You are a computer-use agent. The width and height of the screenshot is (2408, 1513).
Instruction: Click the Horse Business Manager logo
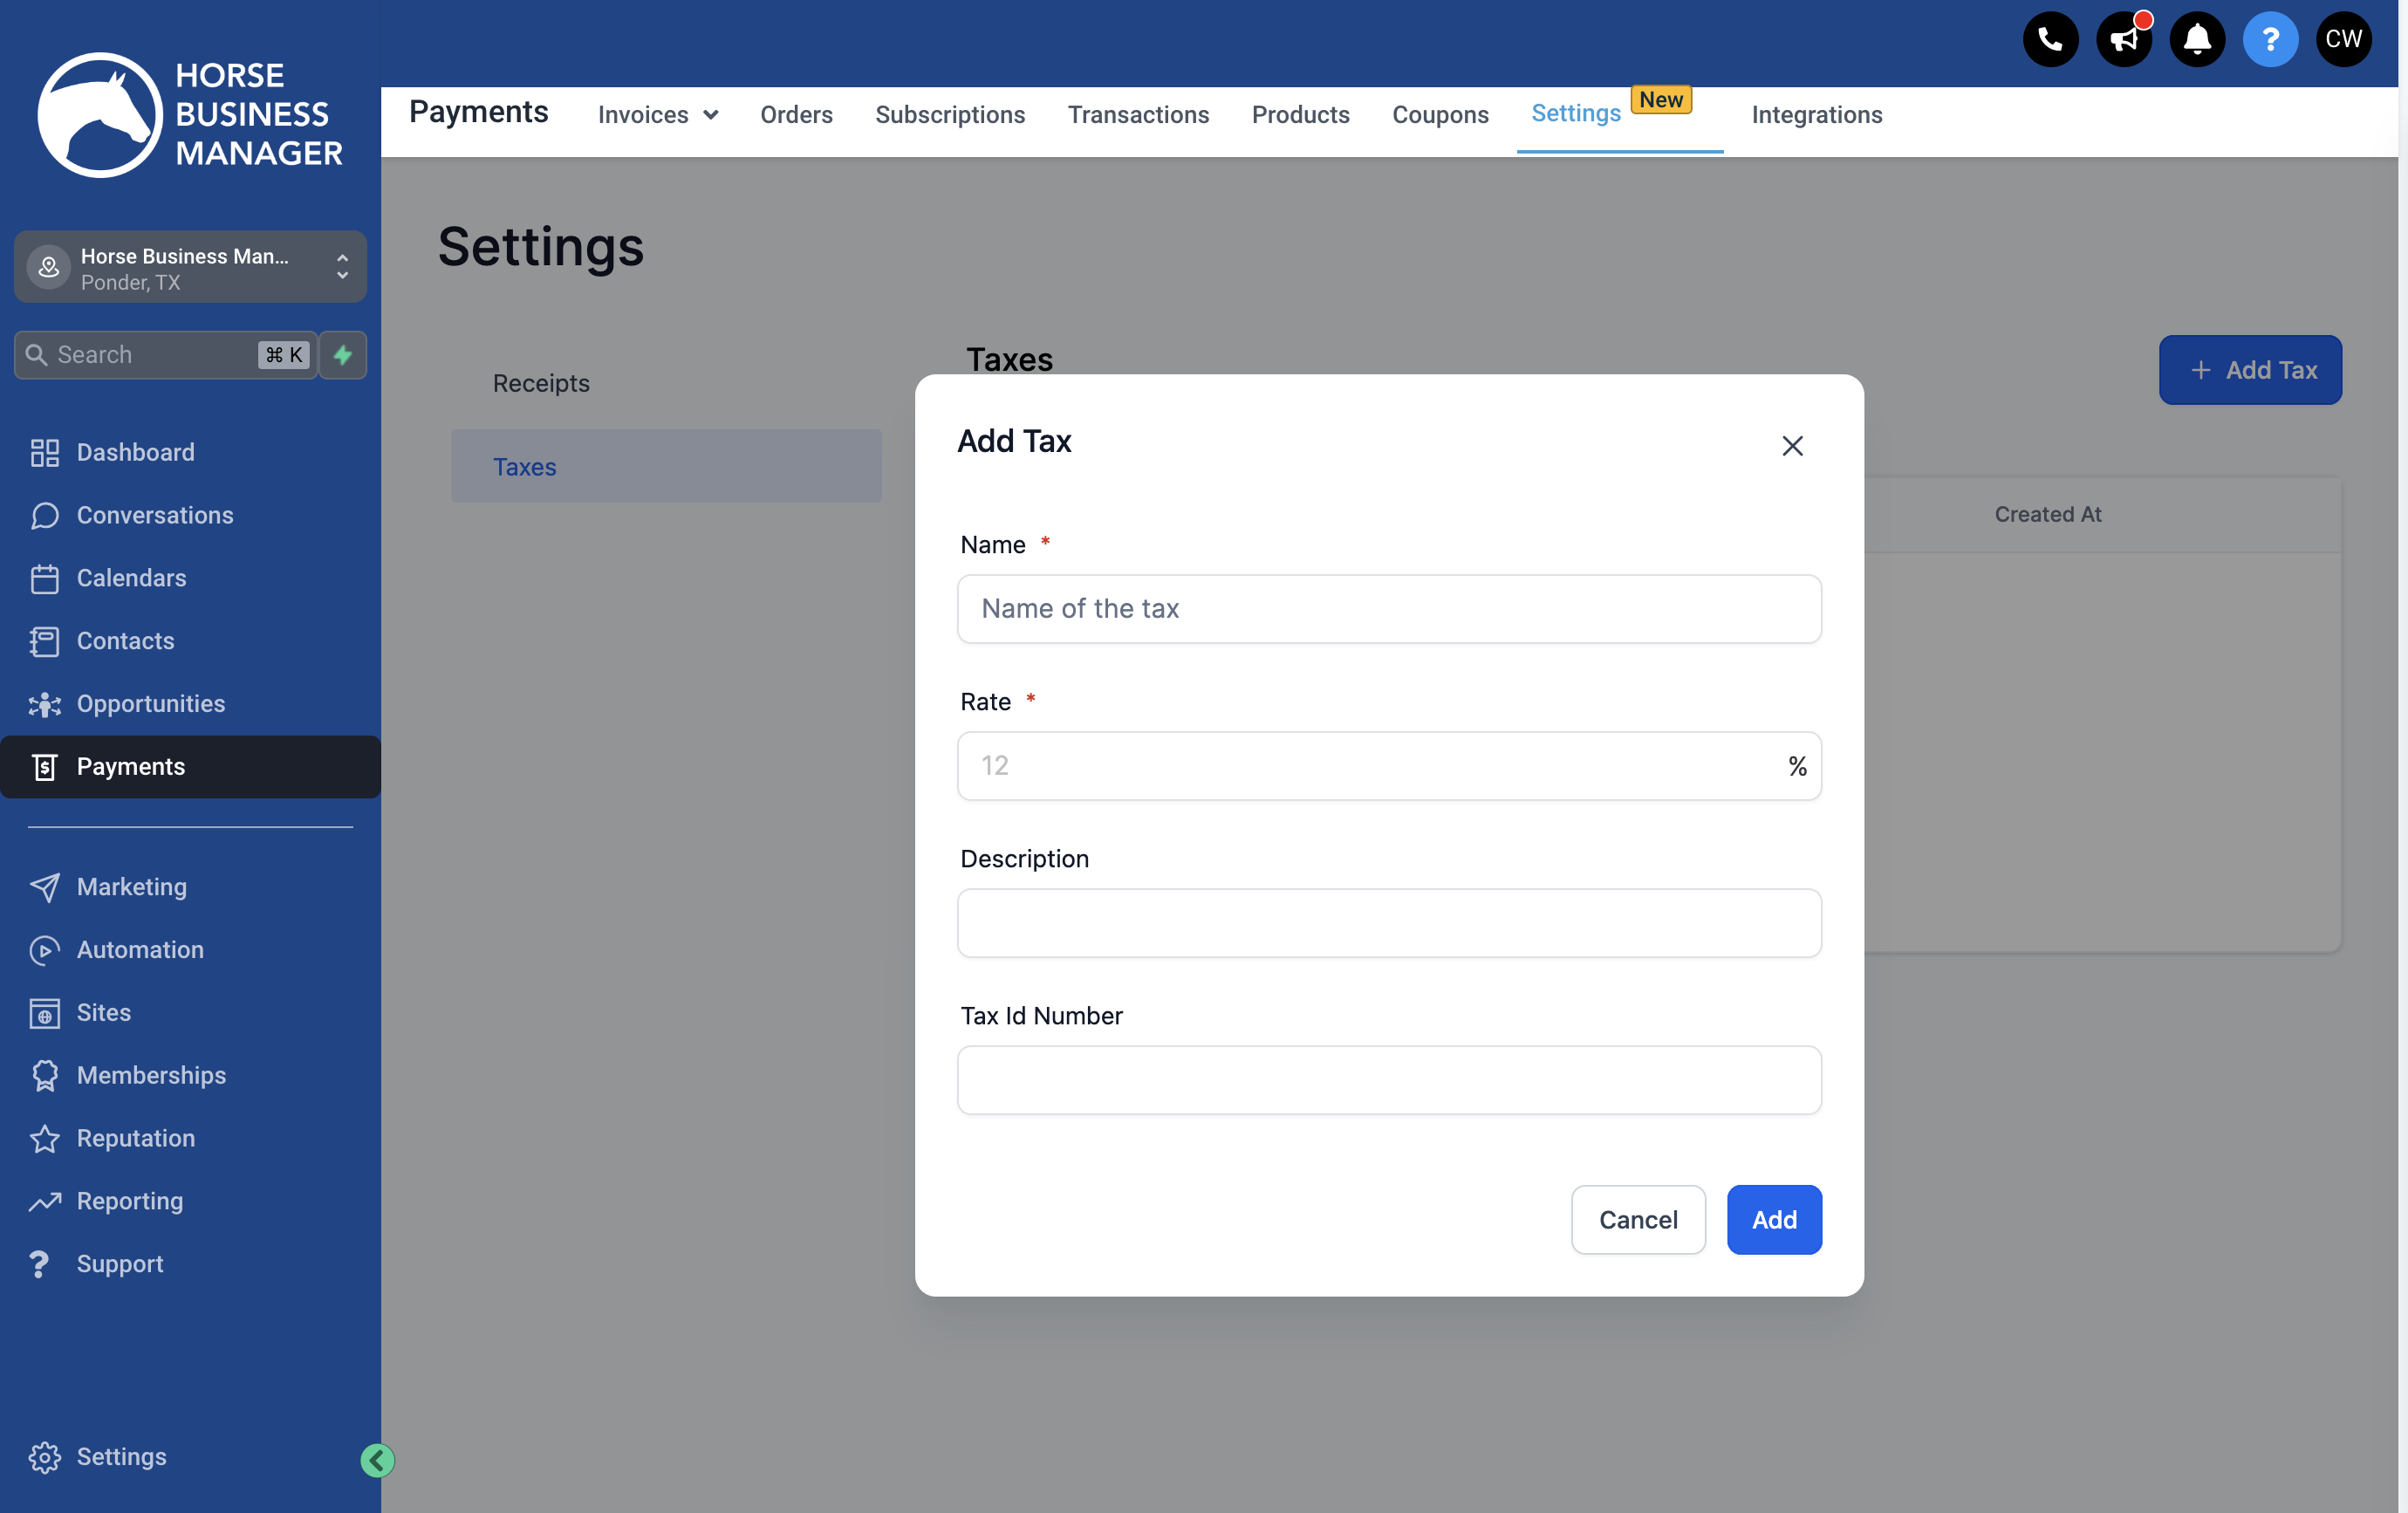190,114
